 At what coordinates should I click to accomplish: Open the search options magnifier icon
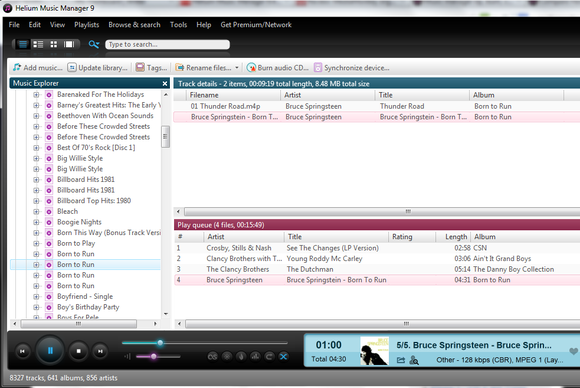click(x=94, y=44)
